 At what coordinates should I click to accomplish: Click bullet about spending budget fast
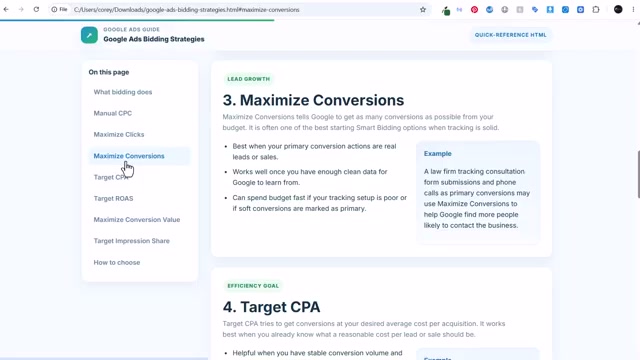pos(320,203)
